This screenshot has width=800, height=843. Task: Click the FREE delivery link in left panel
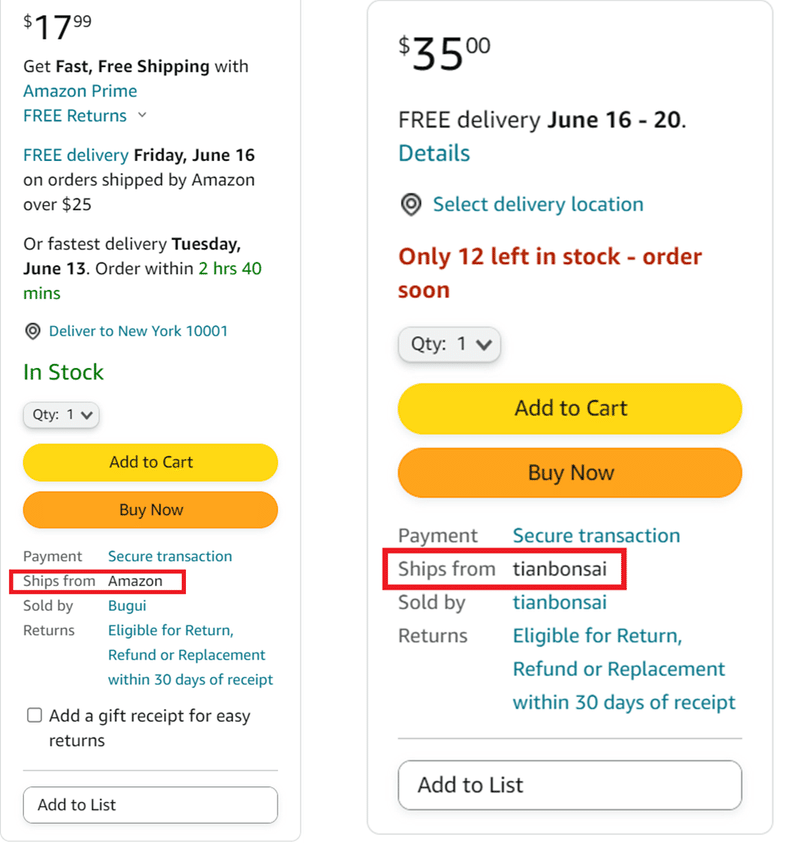(x=76, y=155)
